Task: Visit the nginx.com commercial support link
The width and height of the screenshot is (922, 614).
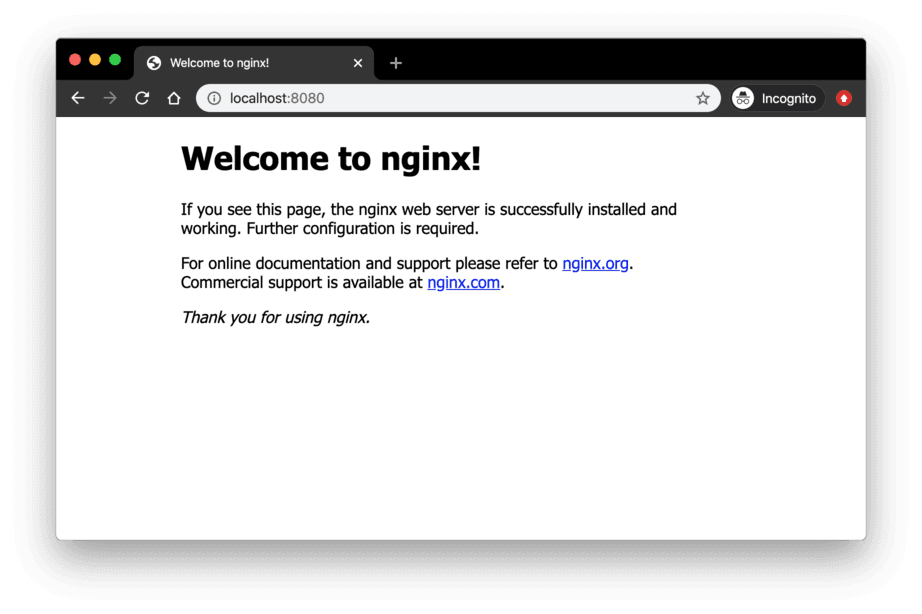Action: click(463, 282)
